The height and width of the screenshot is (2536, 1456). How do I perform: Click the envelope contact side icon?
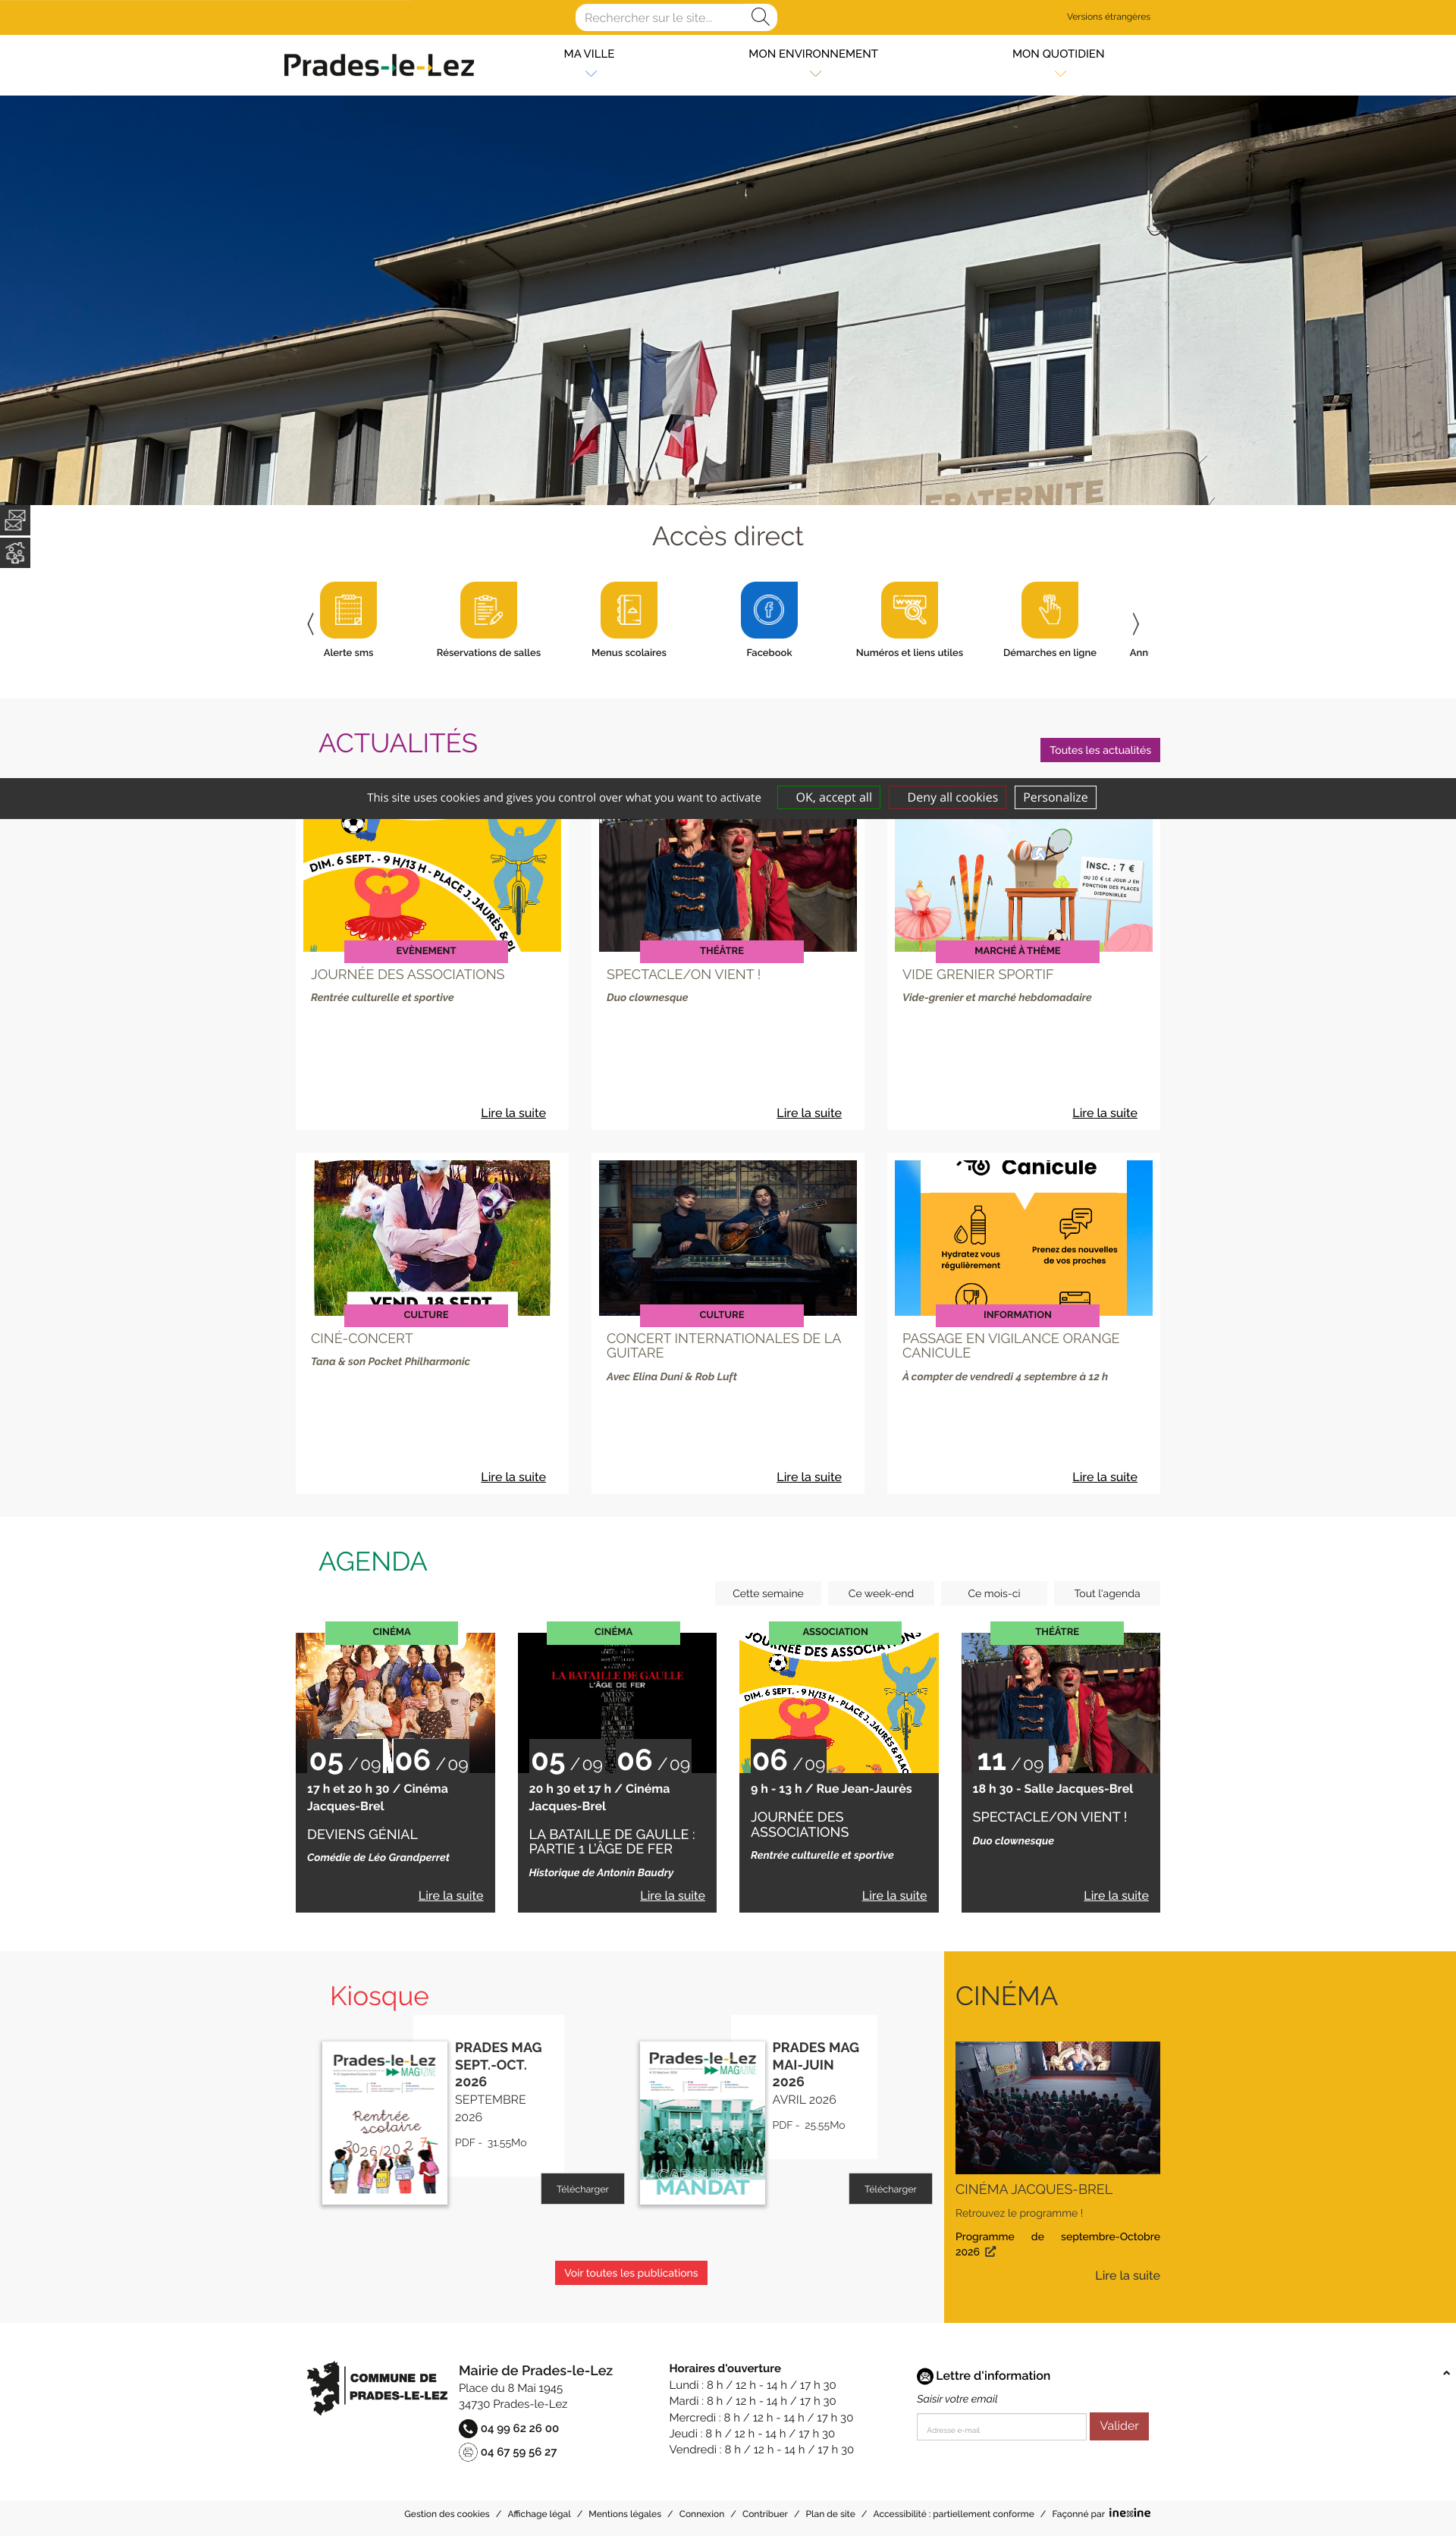(15, 520)
